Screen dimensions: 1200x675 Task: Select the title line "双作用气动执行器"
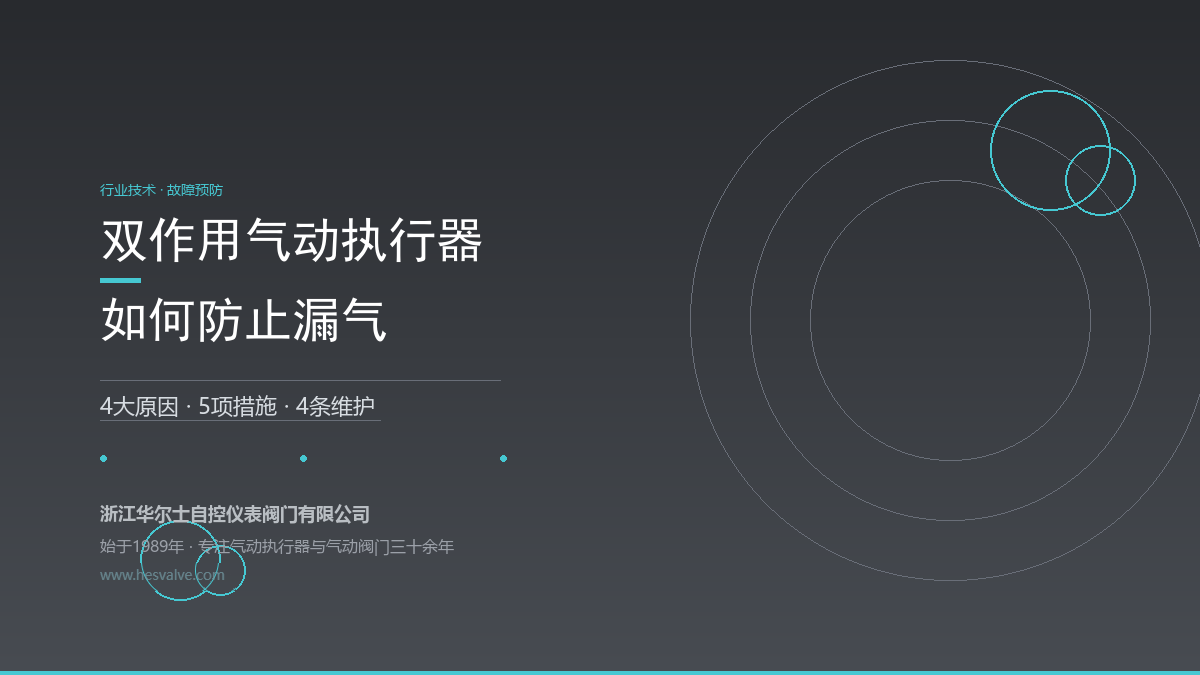(x=292, y=241)
